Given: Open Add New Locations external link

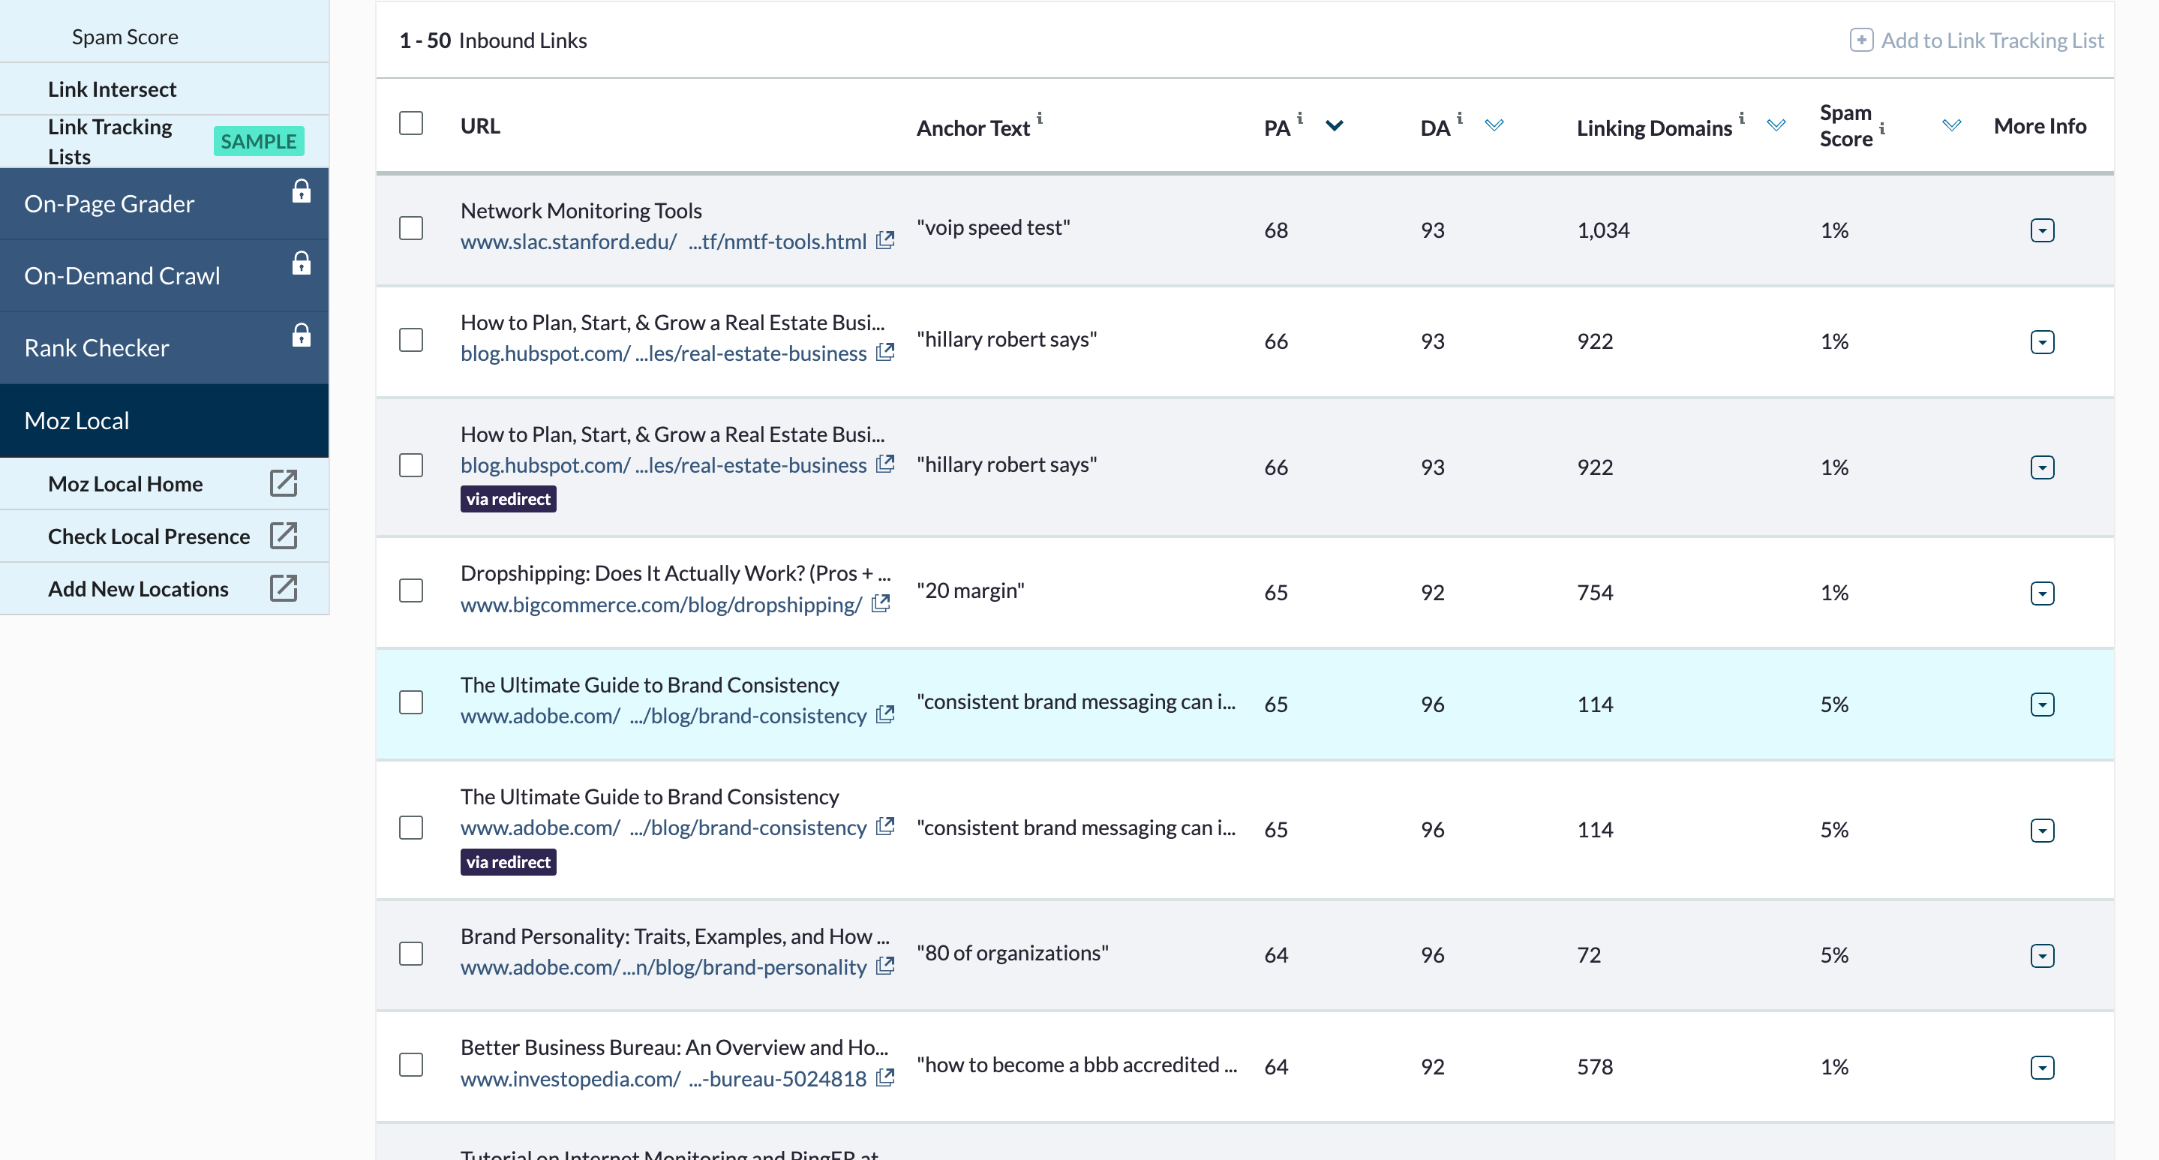Looking at the screenshot, I should [x=283, y=587].
